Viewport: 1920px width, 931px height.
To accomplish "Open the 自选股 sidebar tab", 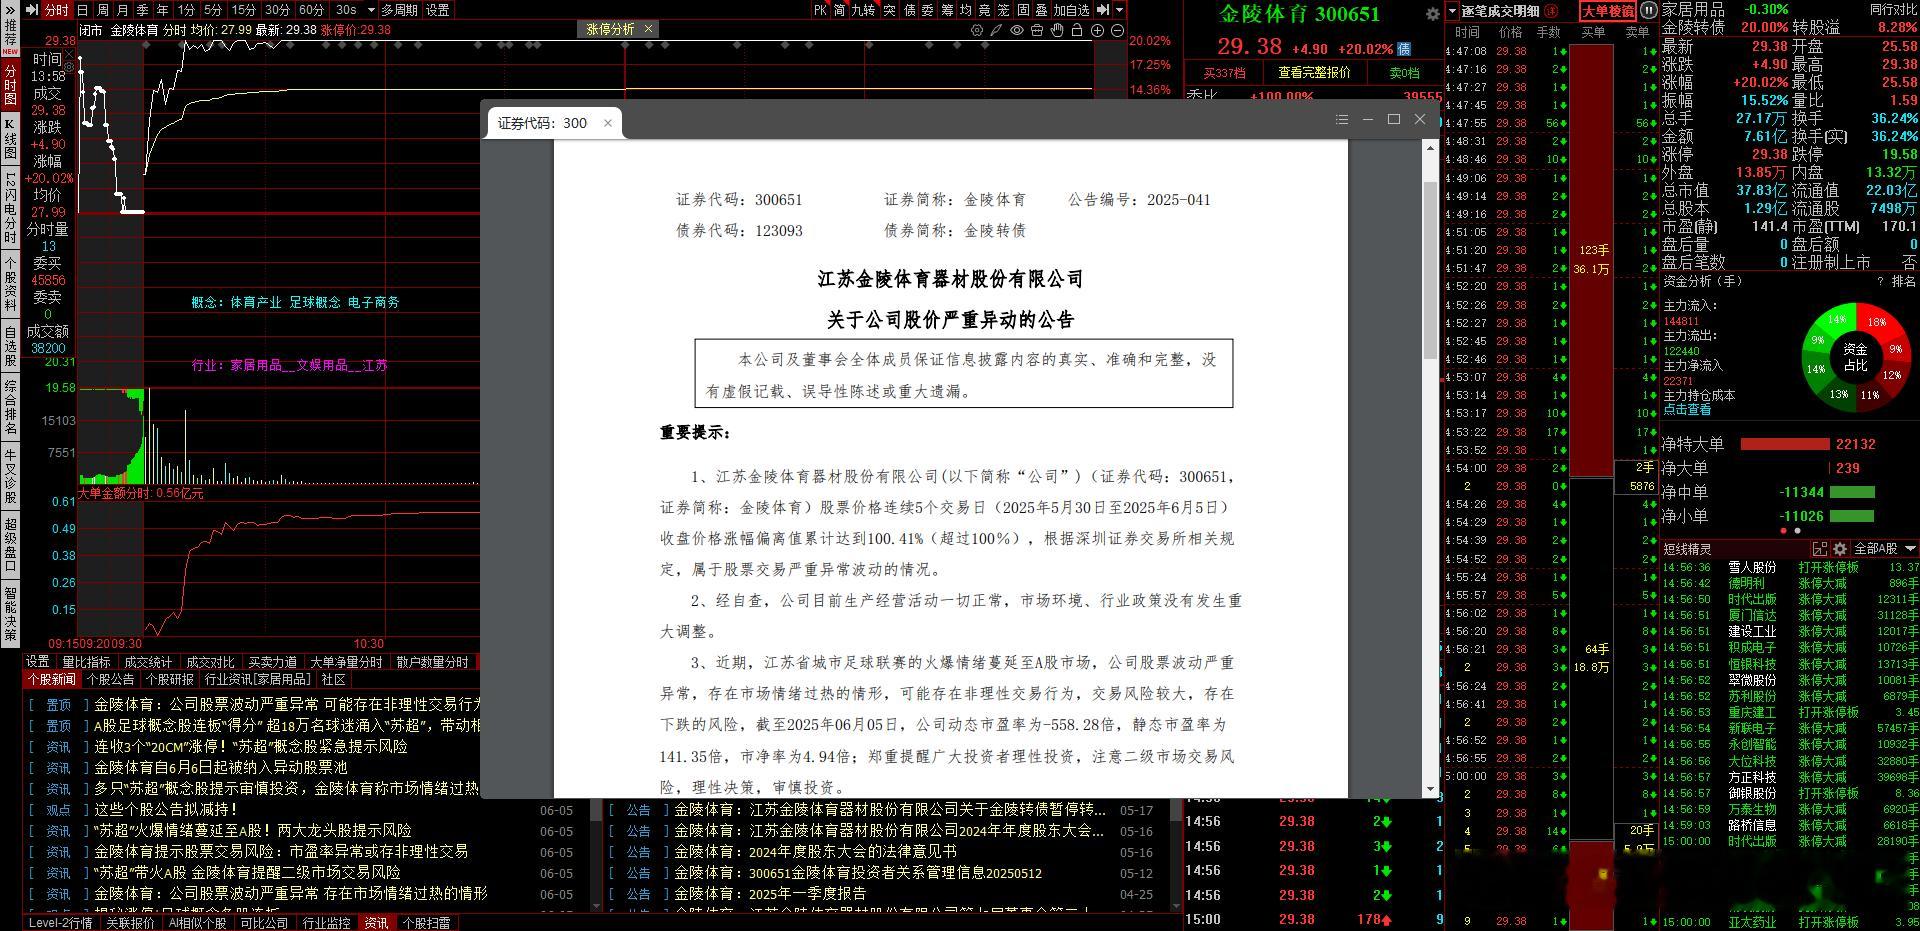I will [x=10, y=346].
